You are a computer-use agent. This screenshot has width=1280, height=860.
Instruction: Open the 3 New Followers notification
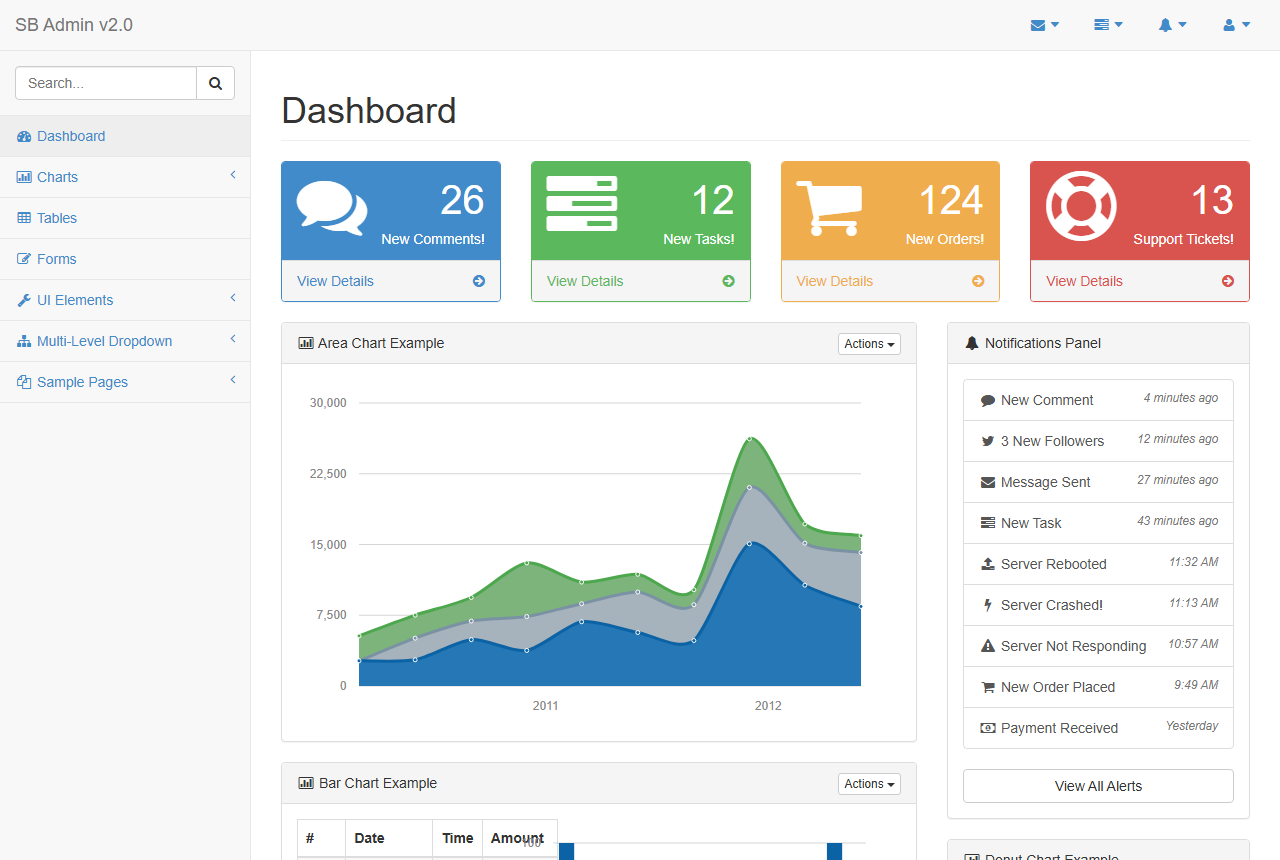pyautogui.click(x=1098, y=441)
